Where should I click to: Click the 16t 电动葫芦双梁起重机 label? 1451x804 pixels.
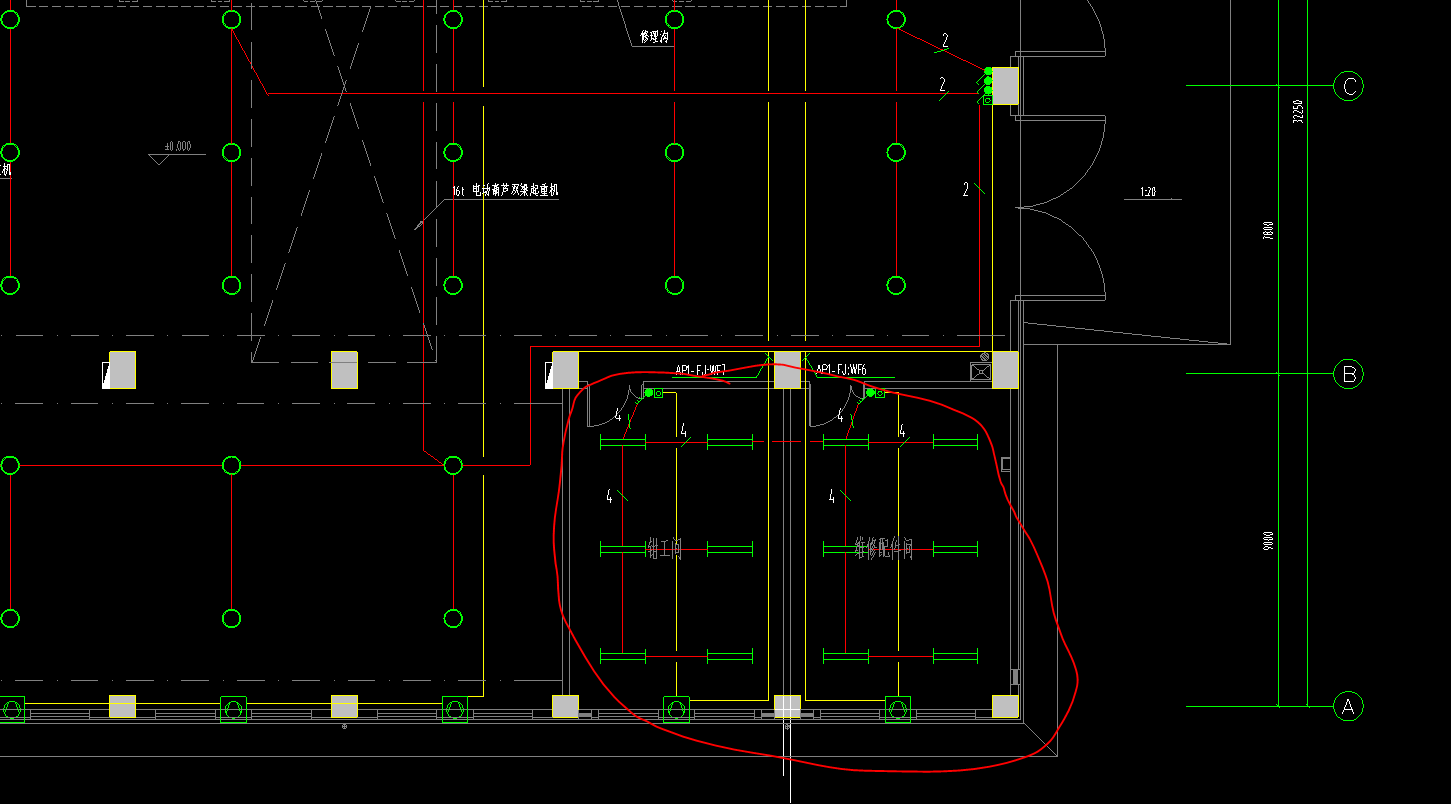coord(505,190)
